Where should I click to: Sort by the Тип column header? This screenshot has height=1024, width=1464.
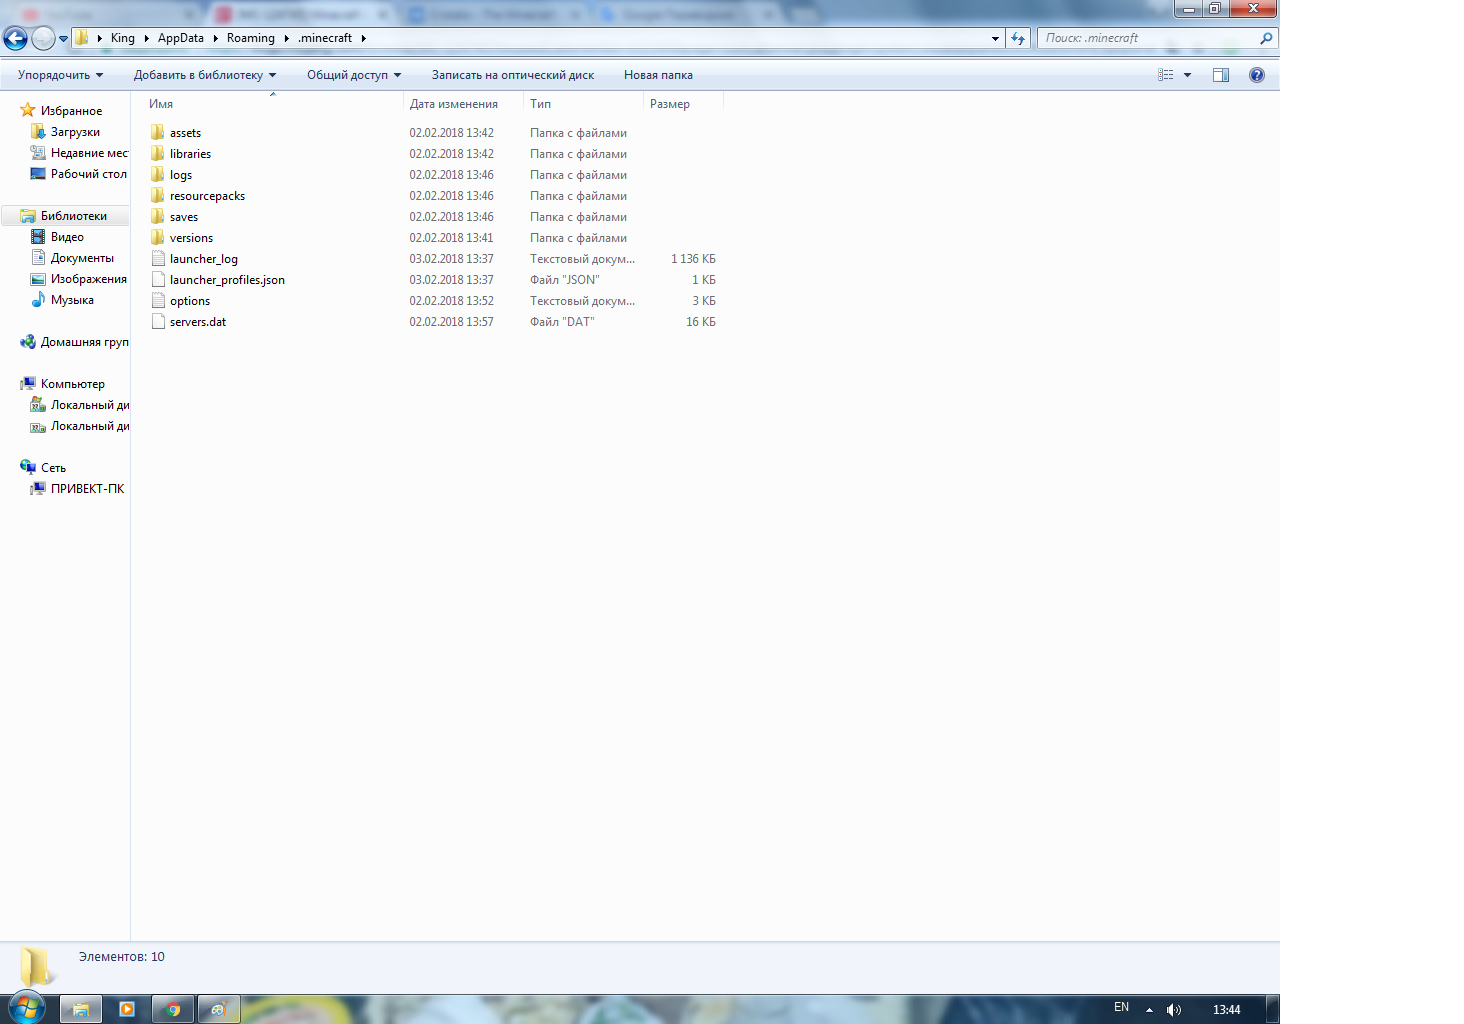pyautogui.click(x=583, y=104)
